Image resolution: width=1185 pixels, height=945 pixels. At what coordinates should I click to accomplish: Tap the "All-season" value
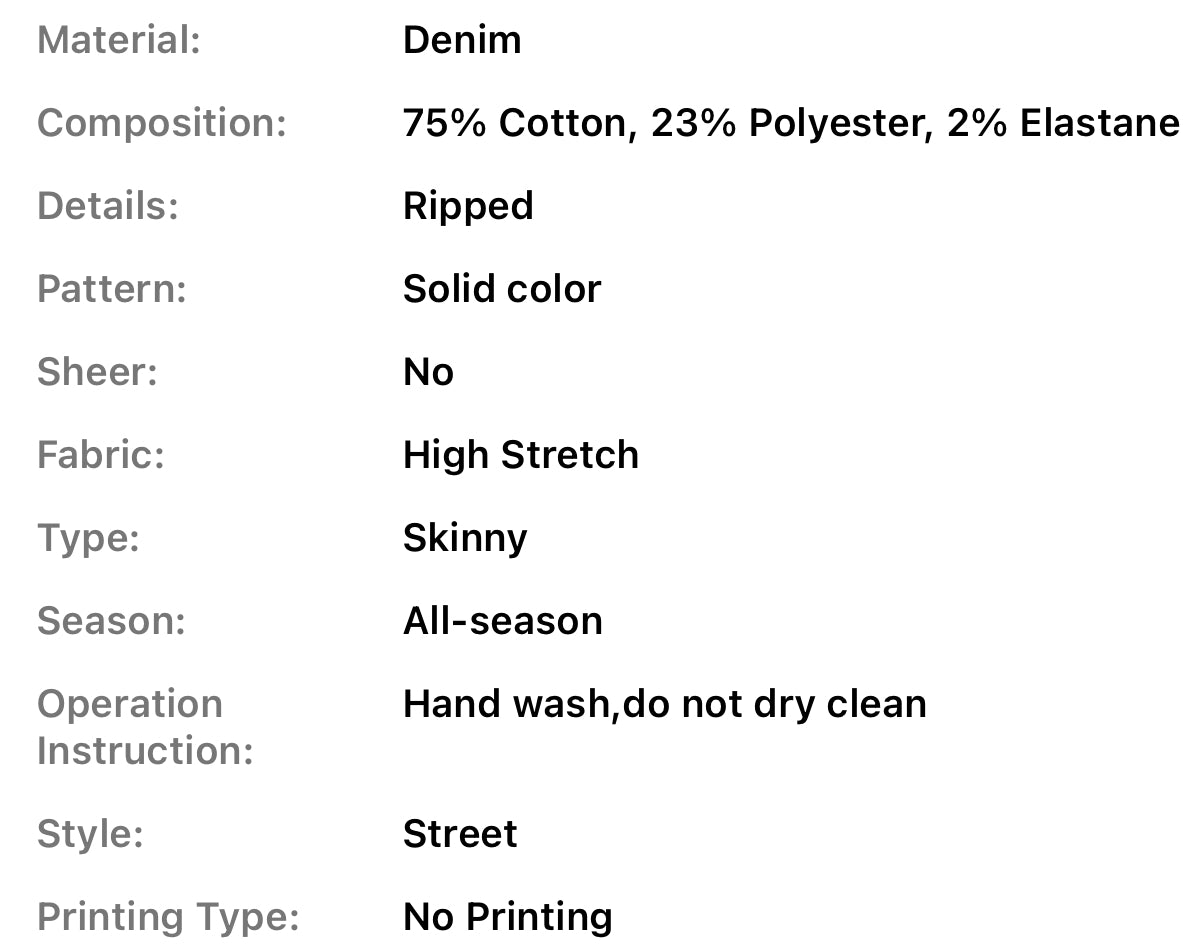click(502, 622)
